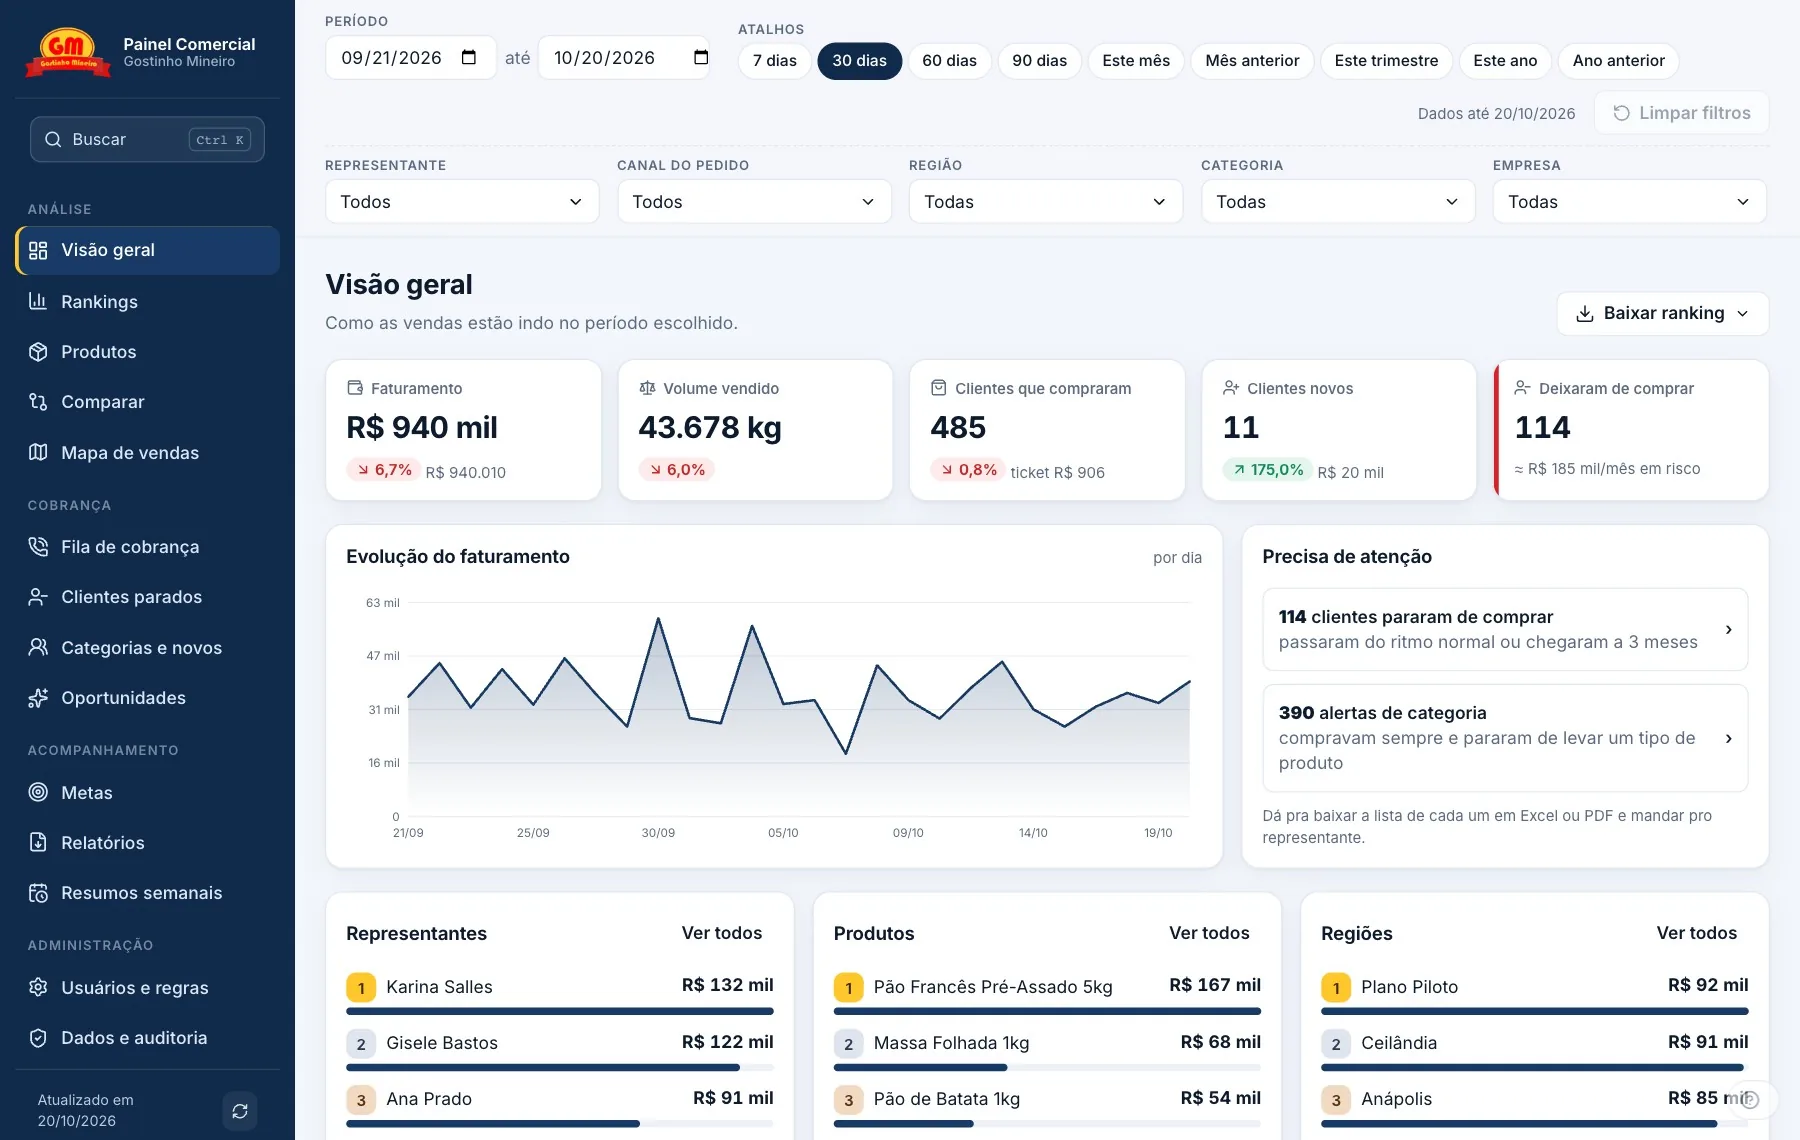Click the Oportunidades sparkle icon
Viewport: 1800px width, 1140px height.
38,698
